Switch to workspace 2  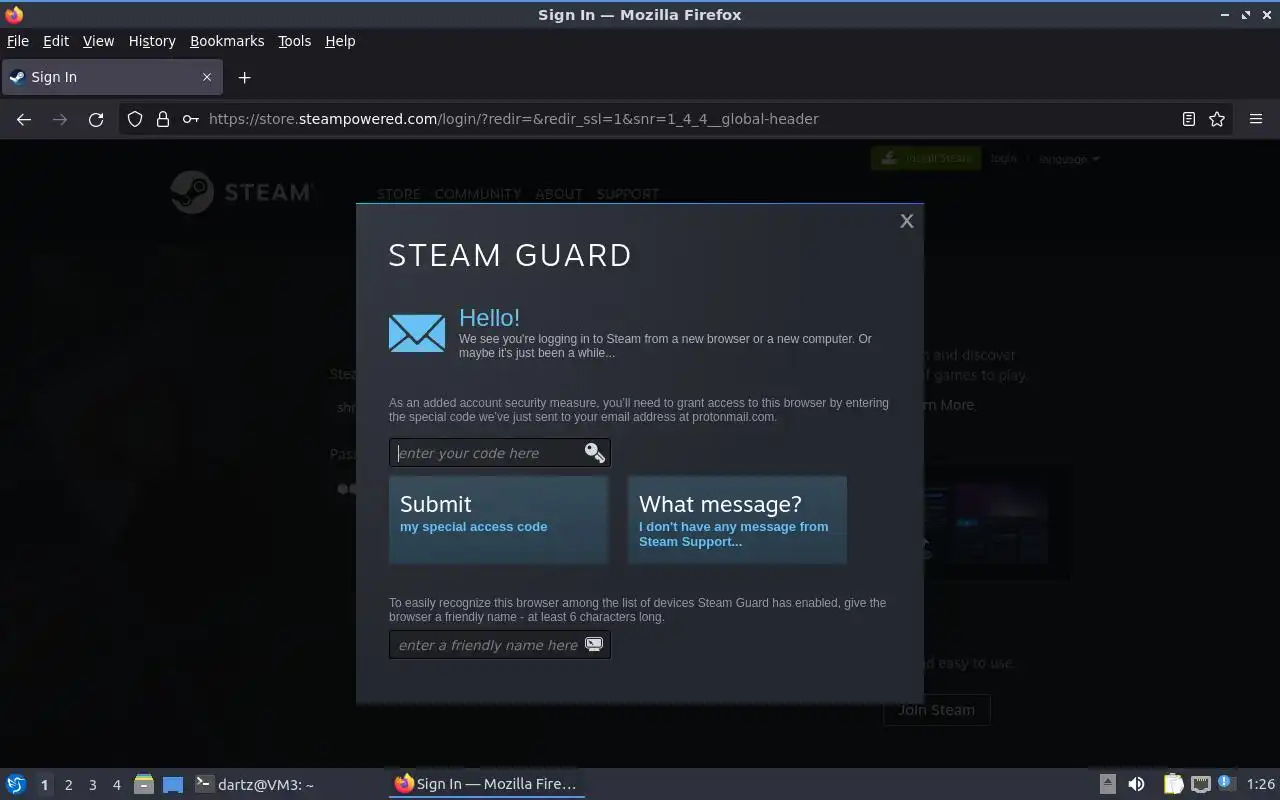68,785
